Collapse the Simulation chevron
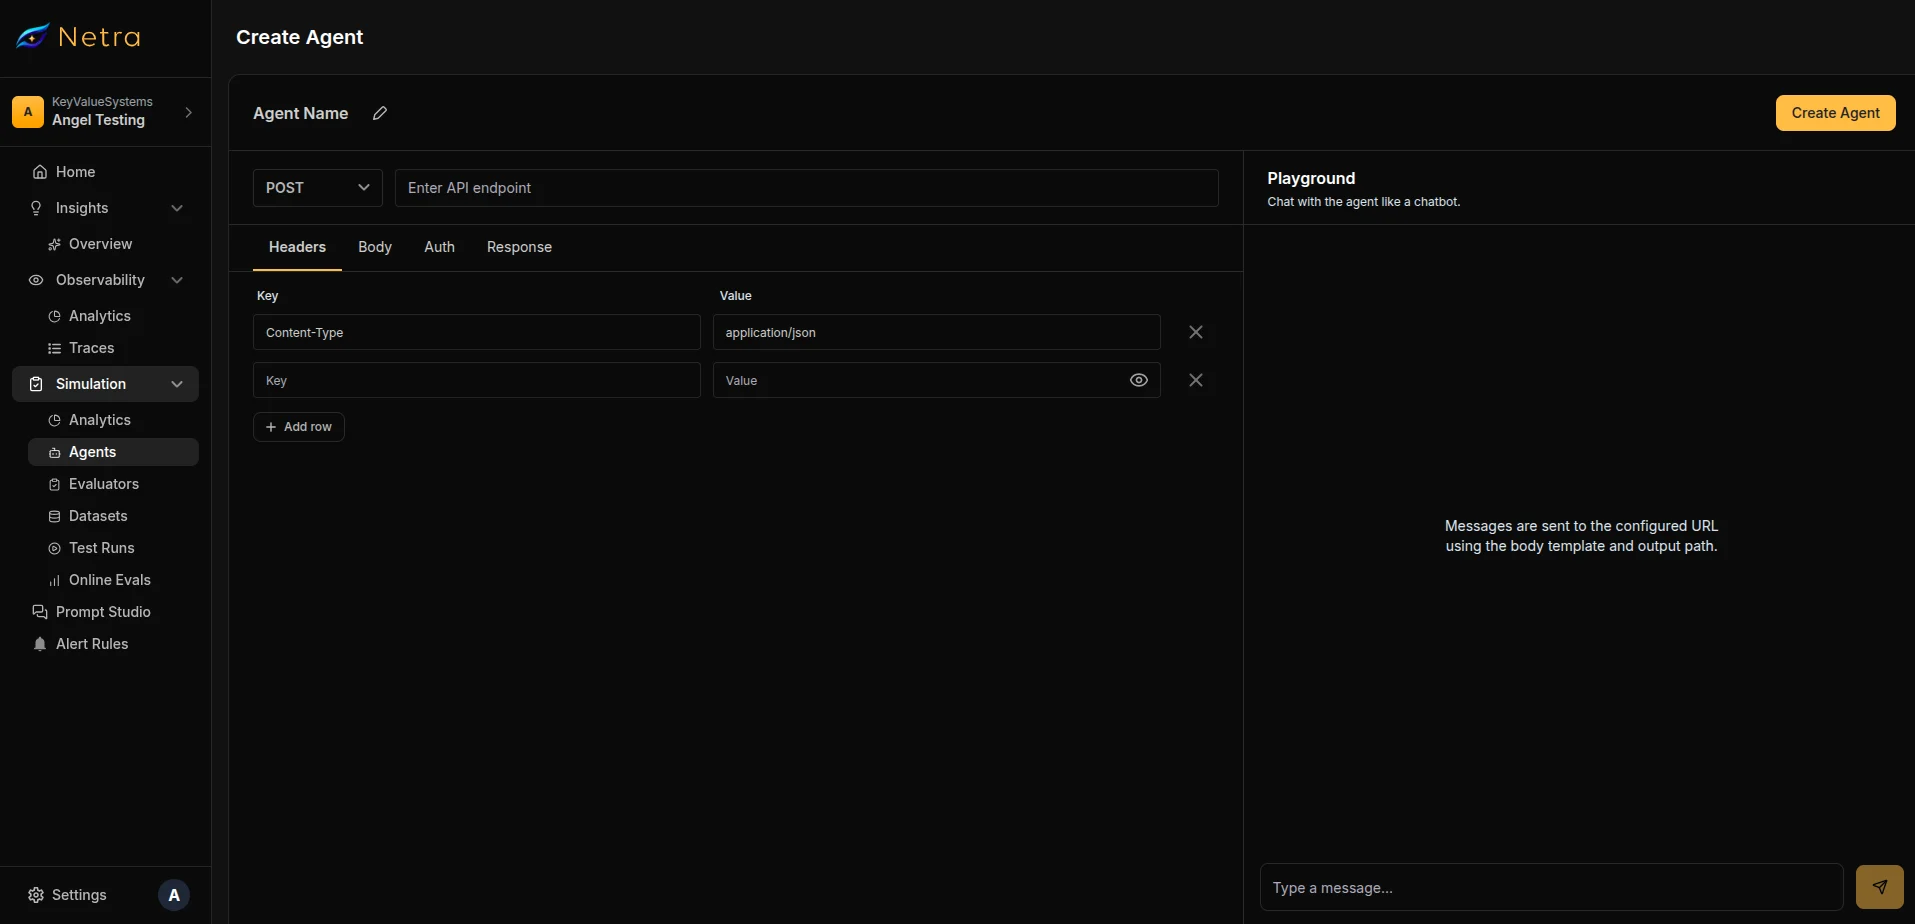 (x=177, y=384)
